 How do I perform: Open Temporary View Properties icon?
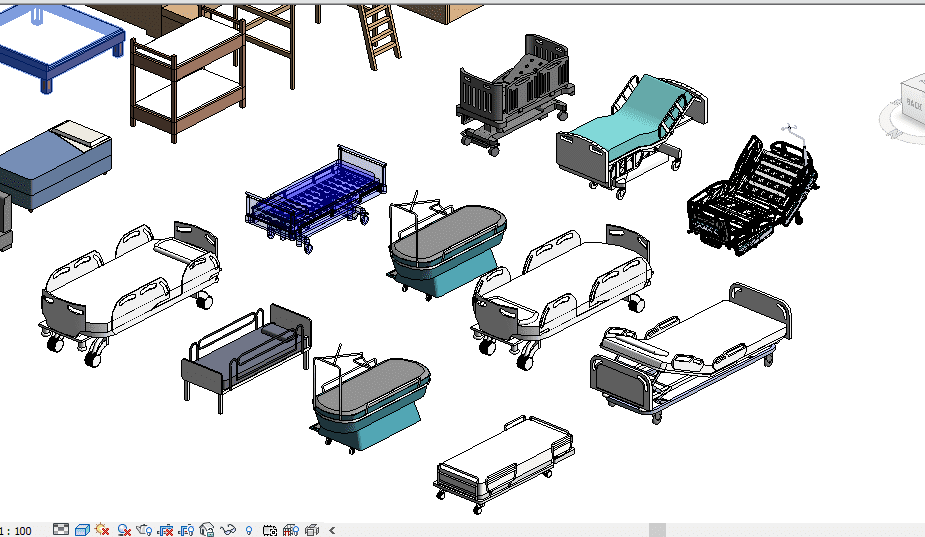[270, 530]
